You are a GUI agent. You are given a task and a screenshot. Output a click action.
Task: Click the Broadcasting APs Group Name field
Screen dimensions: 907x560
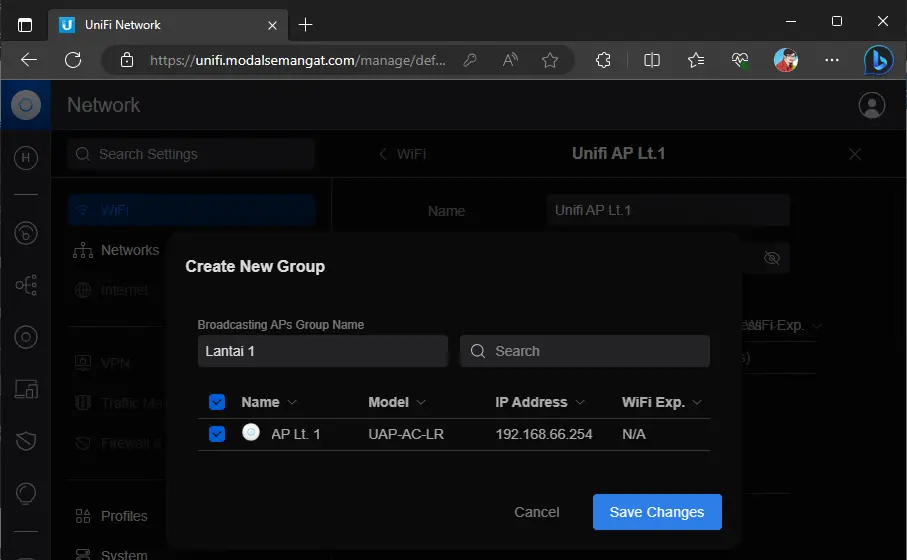tap(323, 351)
